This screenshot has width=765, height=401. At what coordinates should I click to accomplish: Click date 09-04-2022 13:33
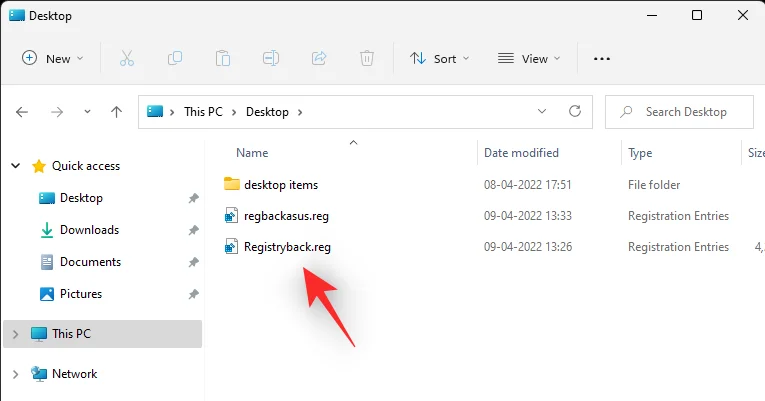pyautogui.click(x=527, y=216)
